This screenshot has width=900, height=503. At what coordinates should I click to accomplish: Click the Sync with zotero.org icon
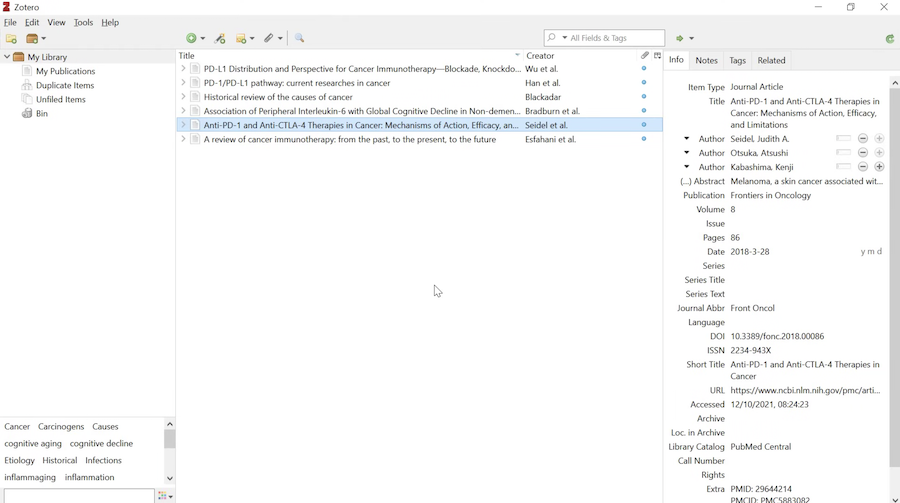tap(890, 39)
